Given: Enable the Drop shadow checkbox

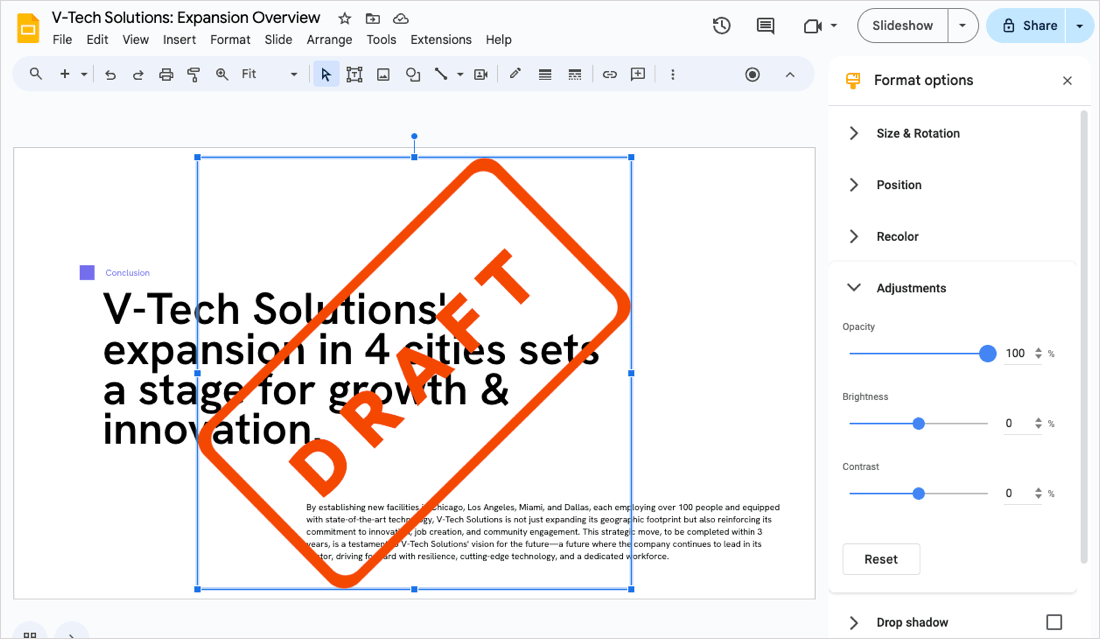Looking at the screenshot, I should [1054, 622].
